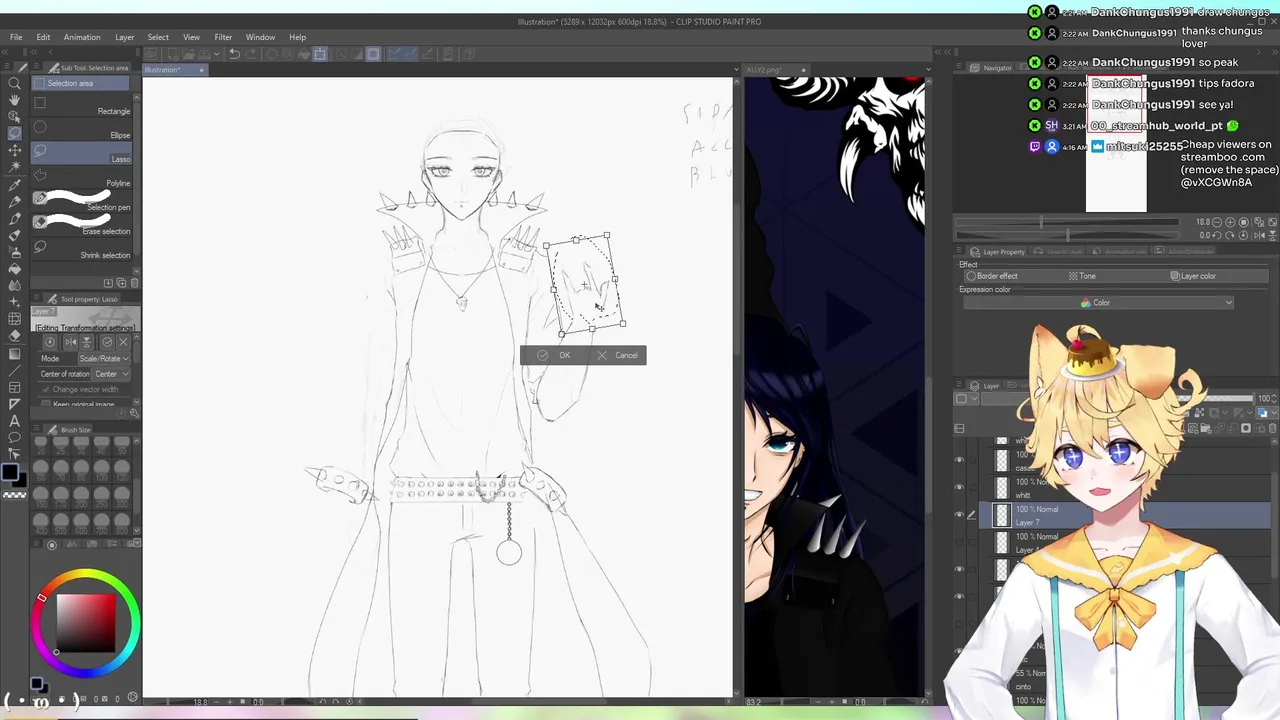Select the Move layer tool
This screenshot has height=720, width=1280.
pos(14,150)
